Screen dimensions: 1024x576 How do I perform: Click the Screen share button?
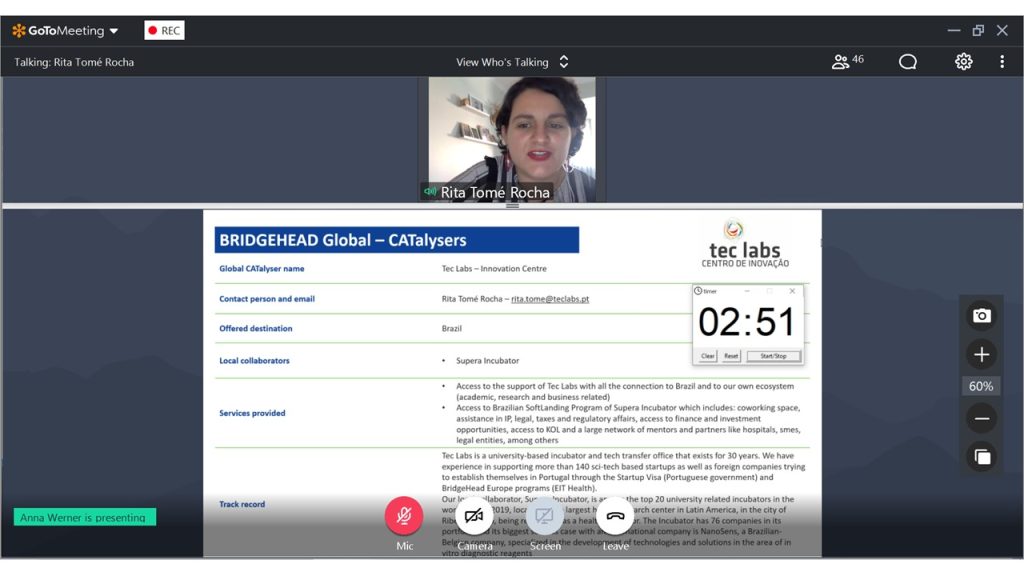[545, 516]
